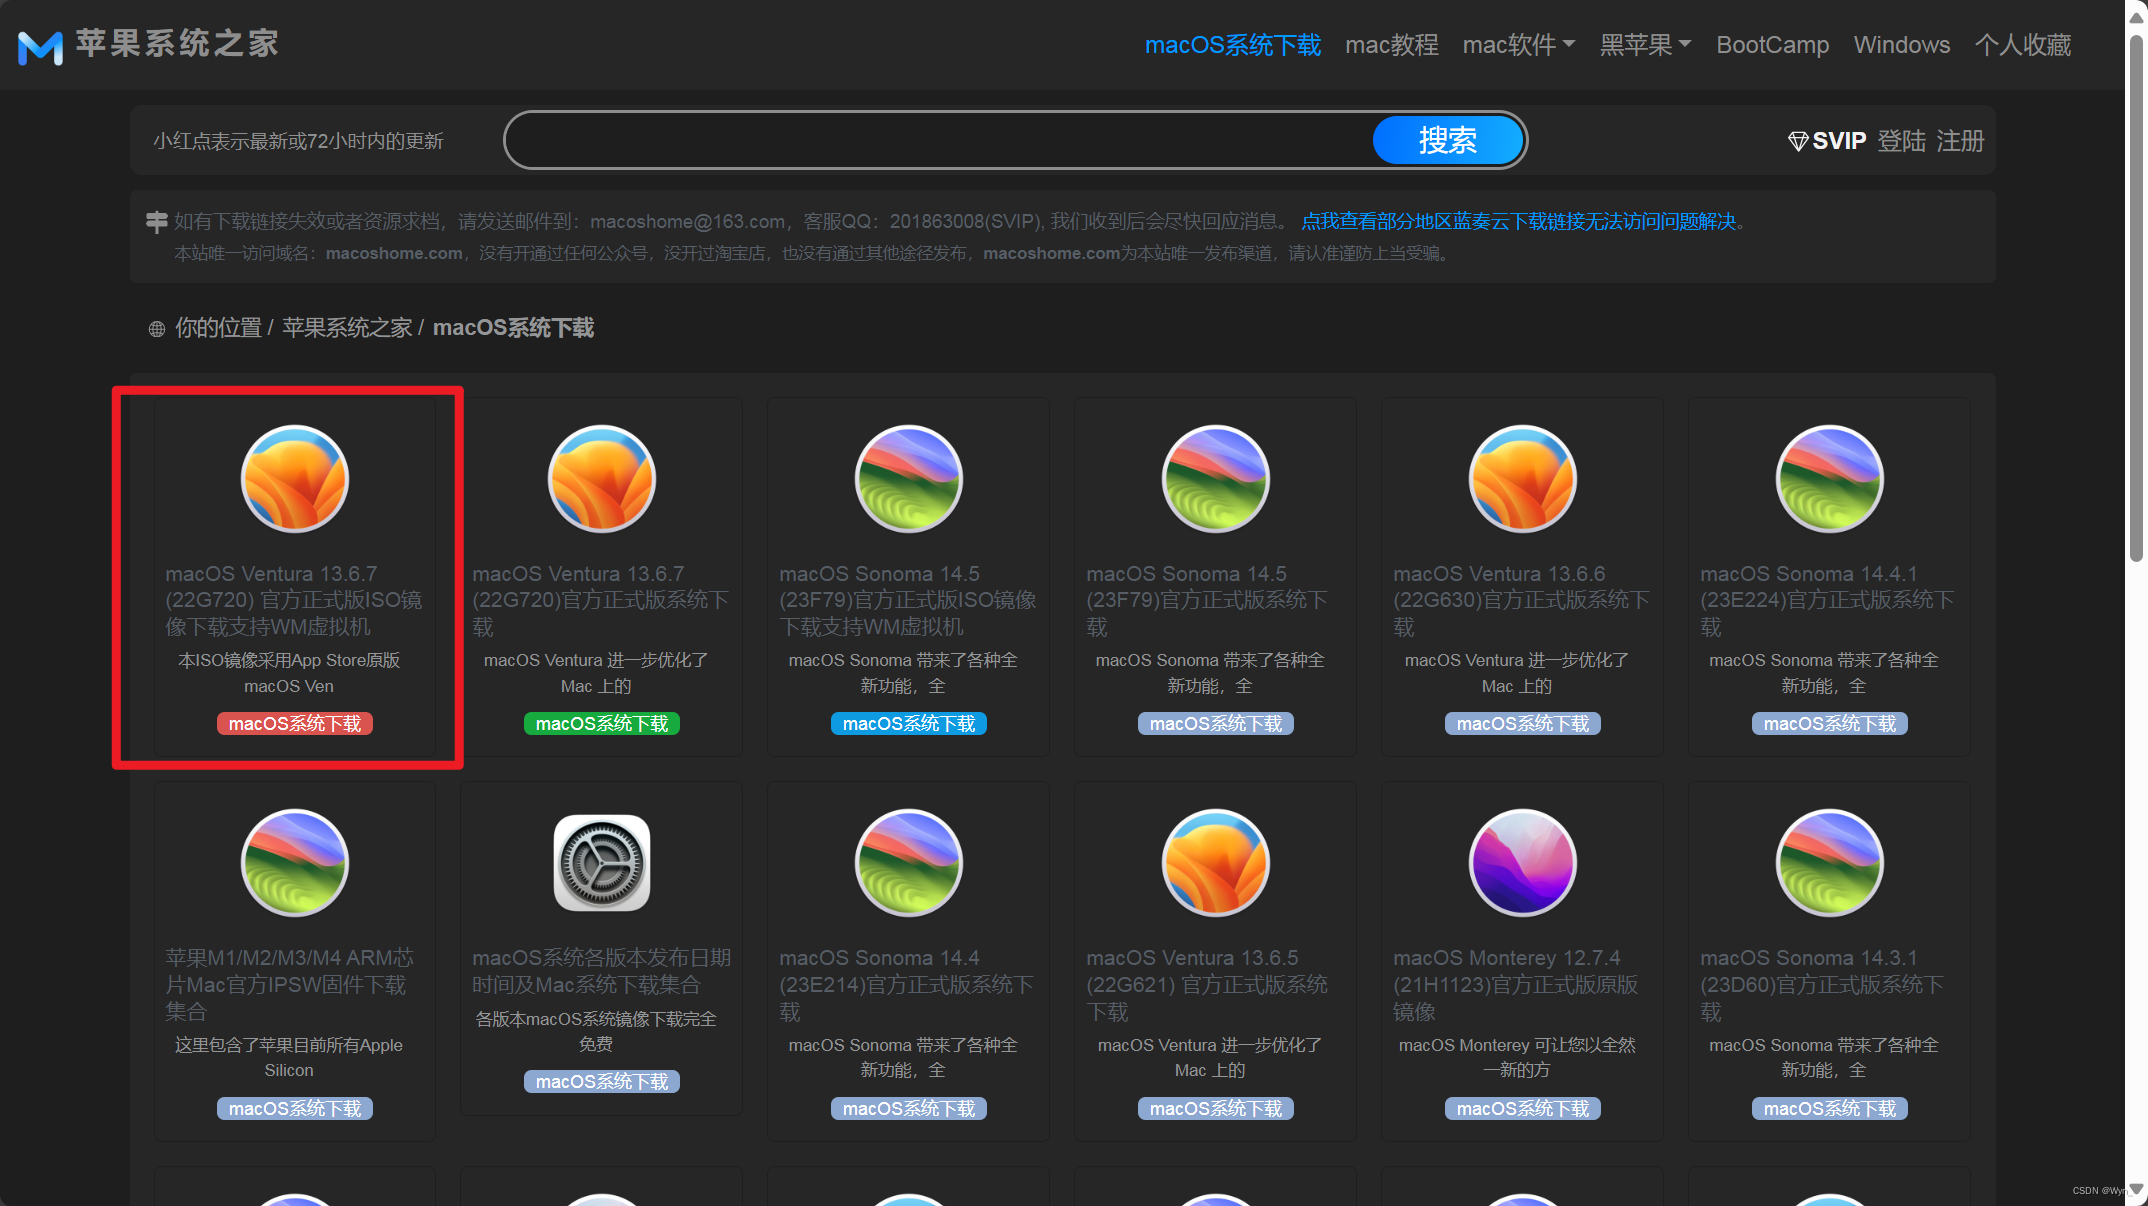Screen dimensions: 2148x1206
Task: Open 个人收藏 in the navigation
Action: 2023,45
